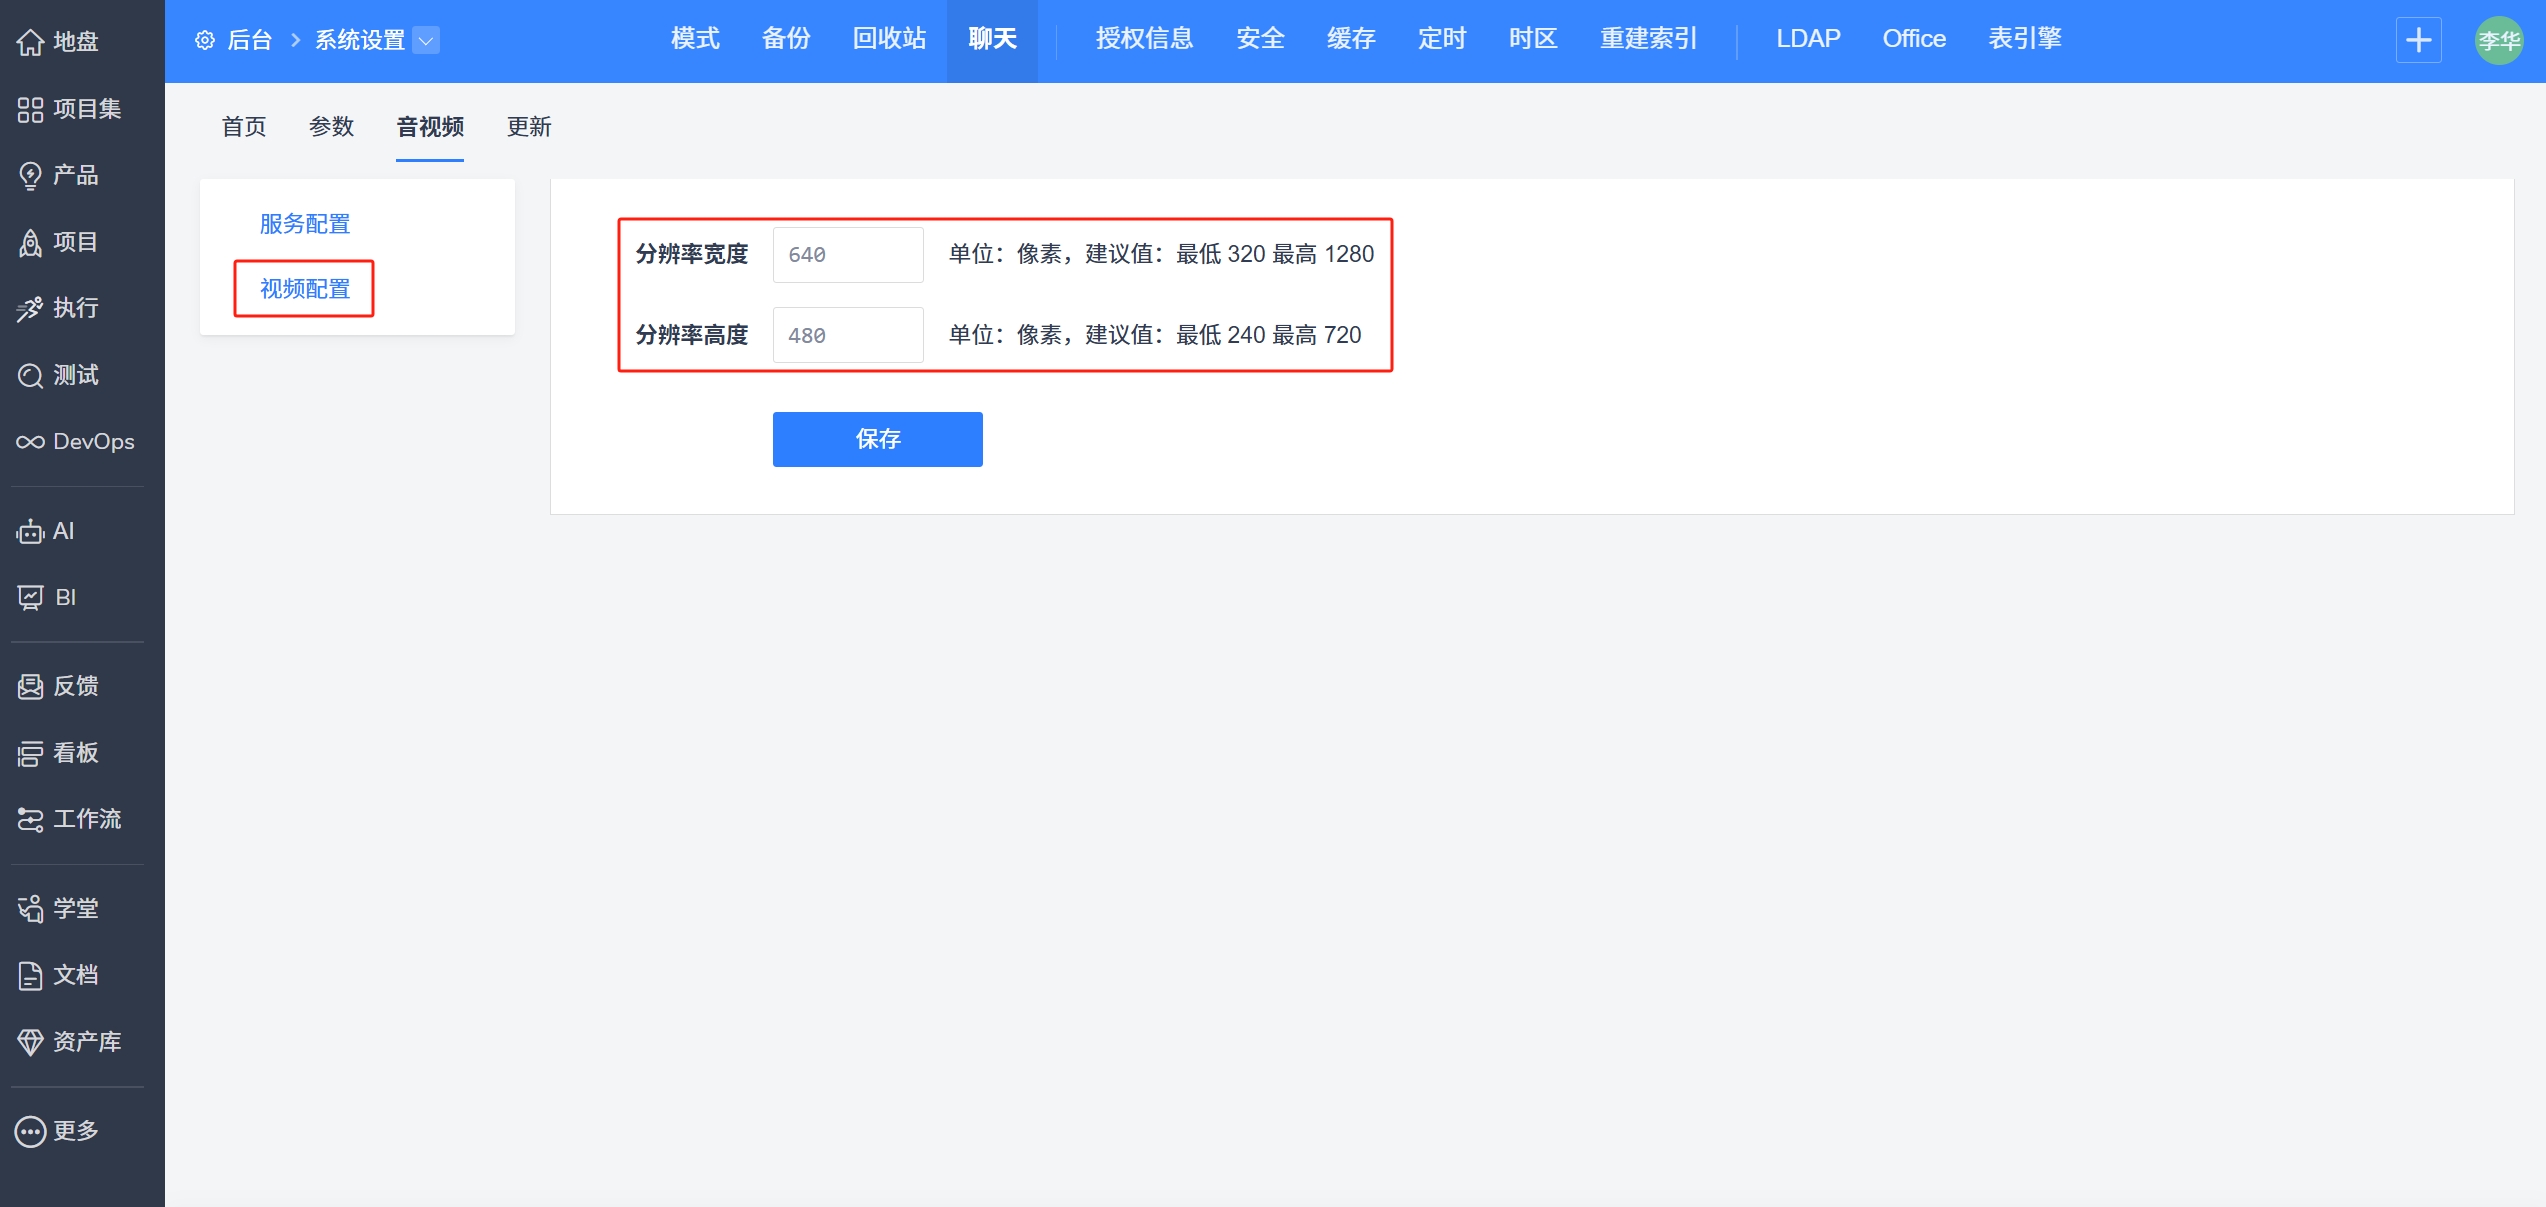Open the 执行 execution icon

click(x=30, y=309)
